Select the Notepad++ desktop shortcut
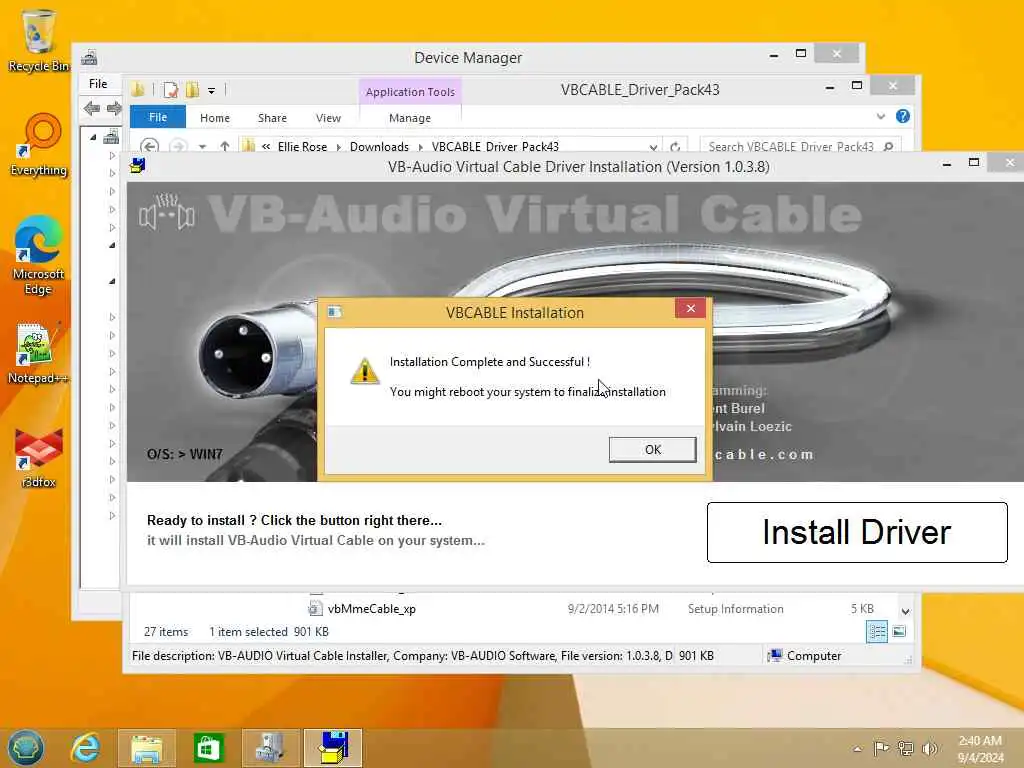The image size is (1024, 768). pyautogui.click(x=37, y=353)
